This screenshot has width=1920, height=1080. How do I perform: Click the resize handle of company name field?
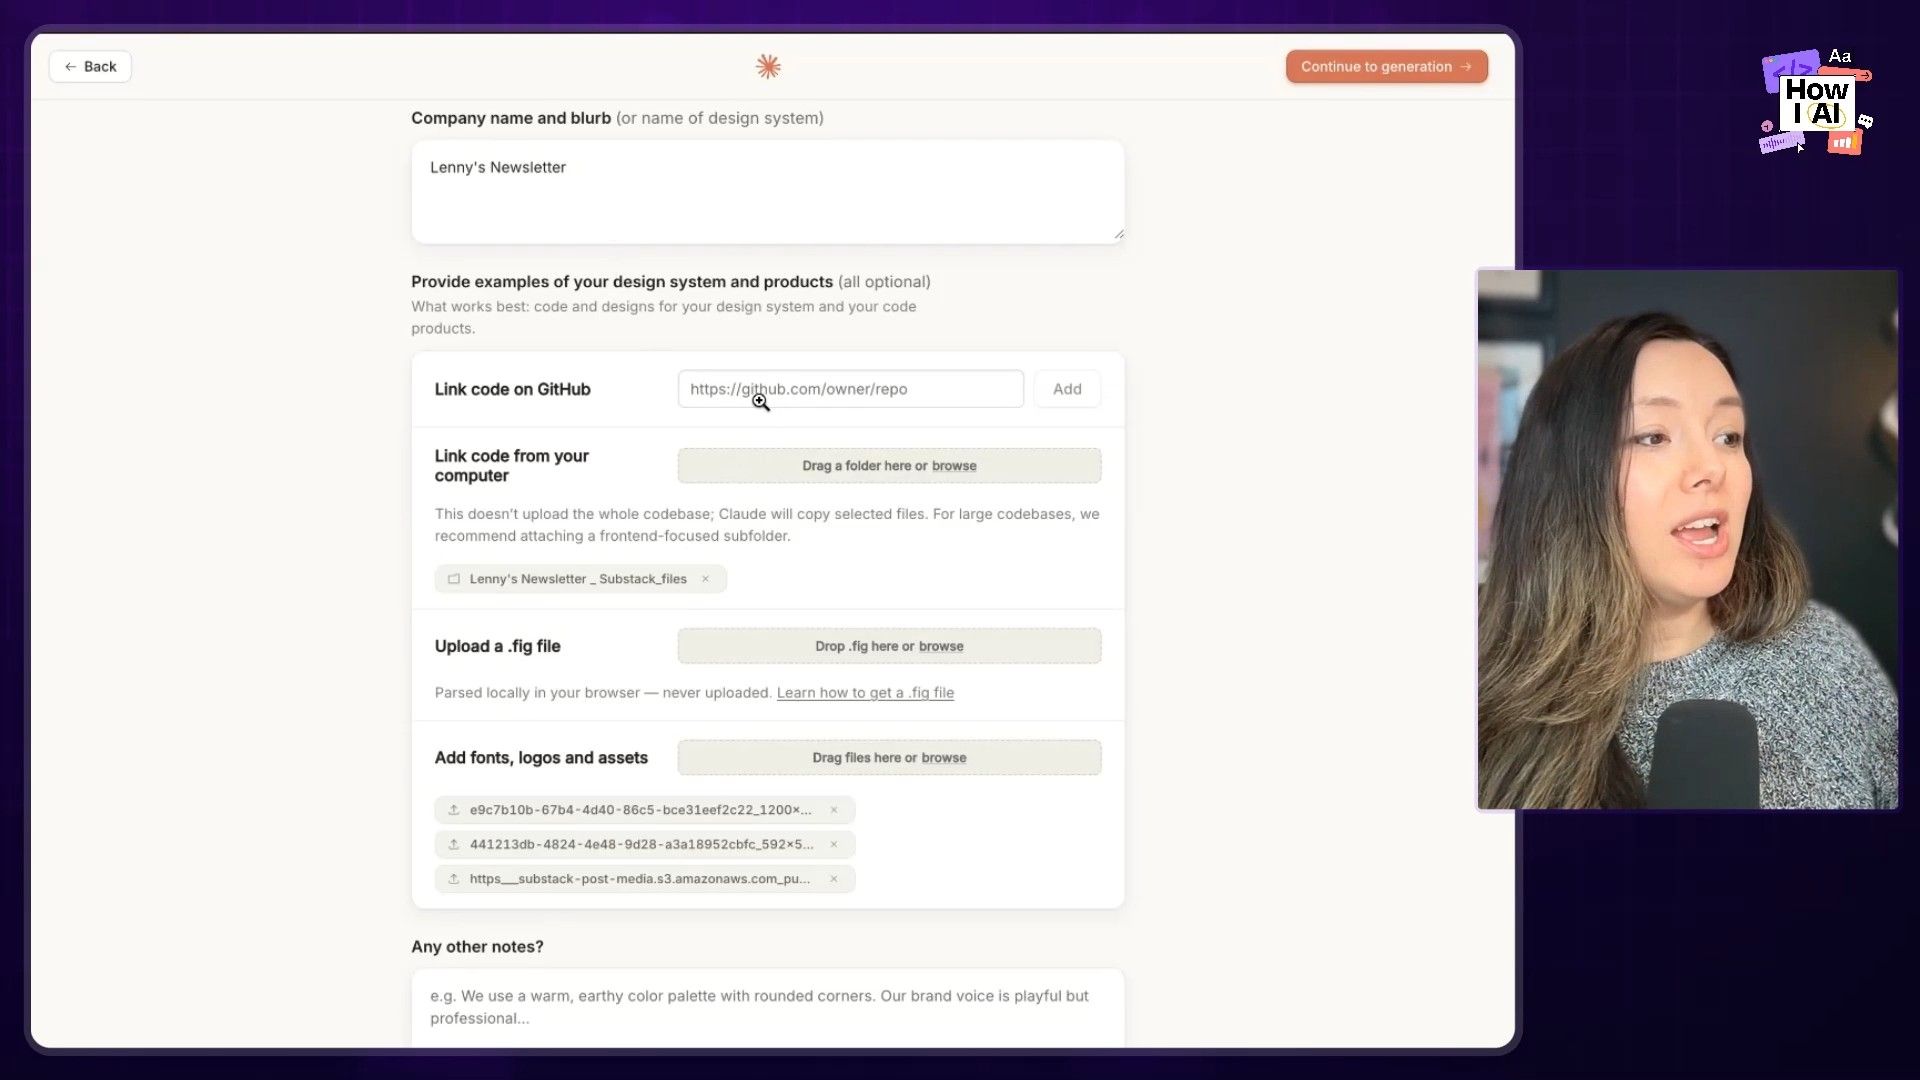point(1118,234)
